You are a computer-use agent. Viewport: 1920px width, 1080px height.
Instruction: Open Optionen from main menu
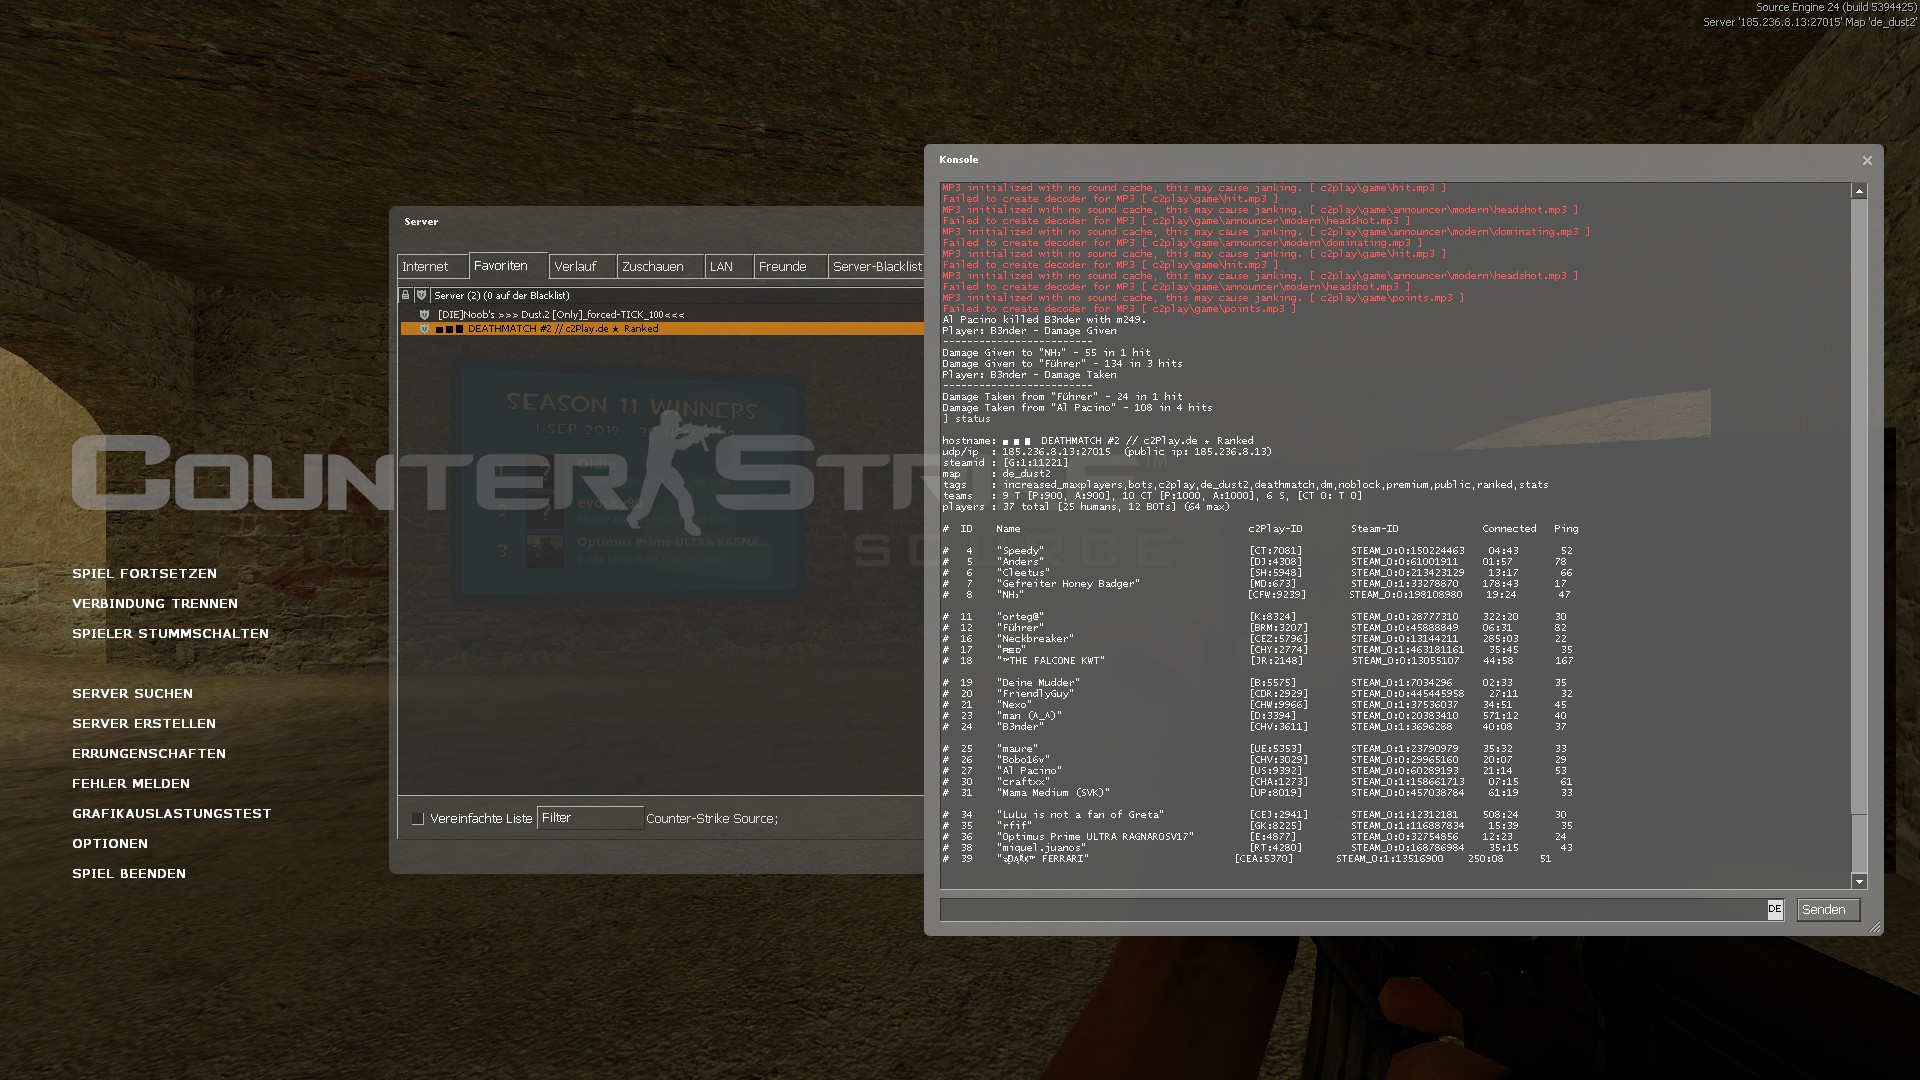click(x=110, y=844)
